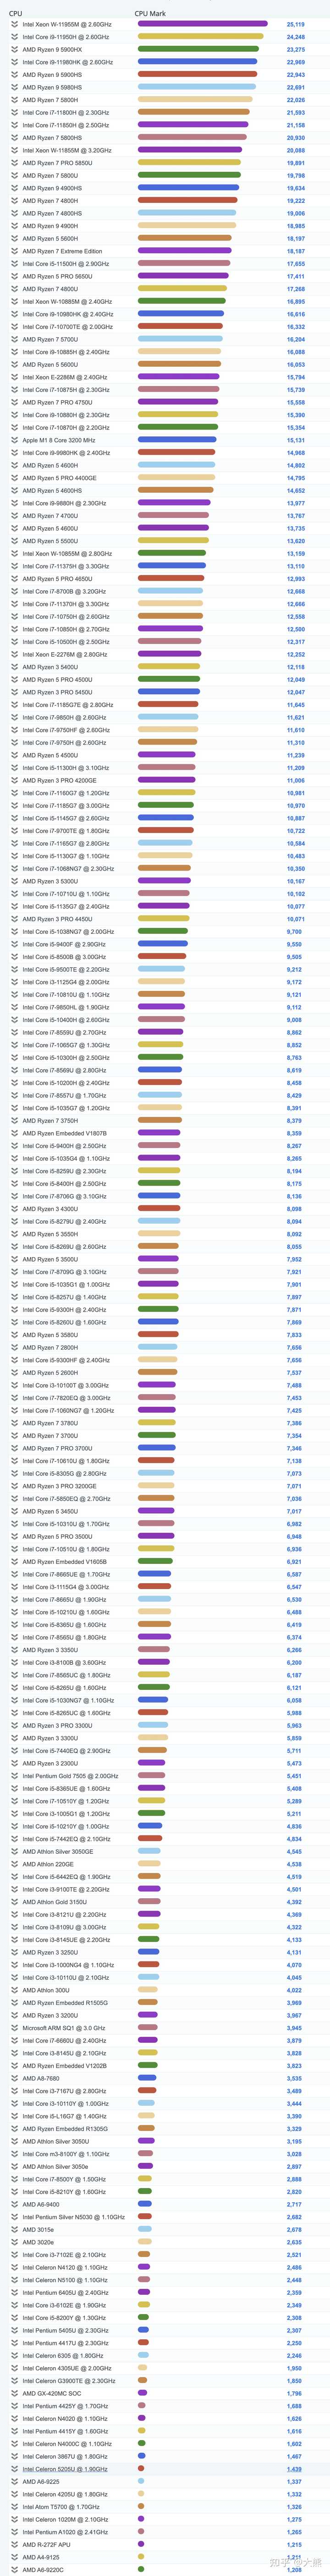Open Intel Core i5-11500H link

[66, 264]
